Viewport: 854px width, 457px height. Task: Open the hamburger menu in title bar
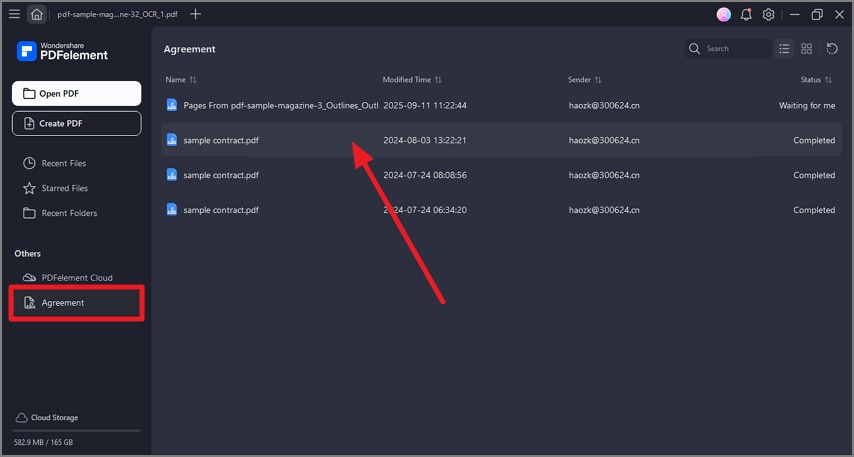[14, 15]
